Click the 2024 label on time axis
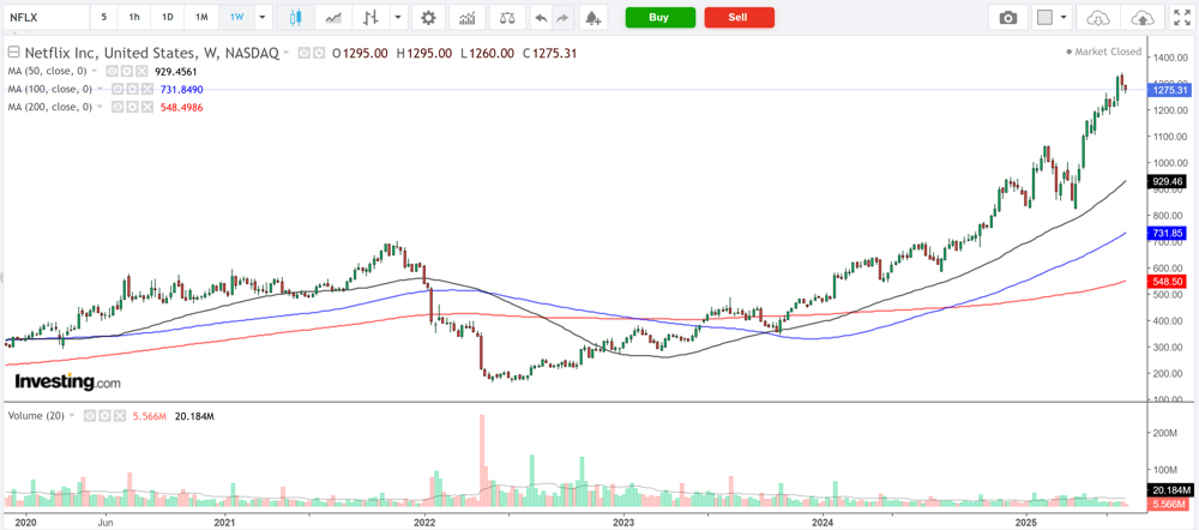Image resolution: width=1199 pixels, height=530 pixels. coord(823,522)
